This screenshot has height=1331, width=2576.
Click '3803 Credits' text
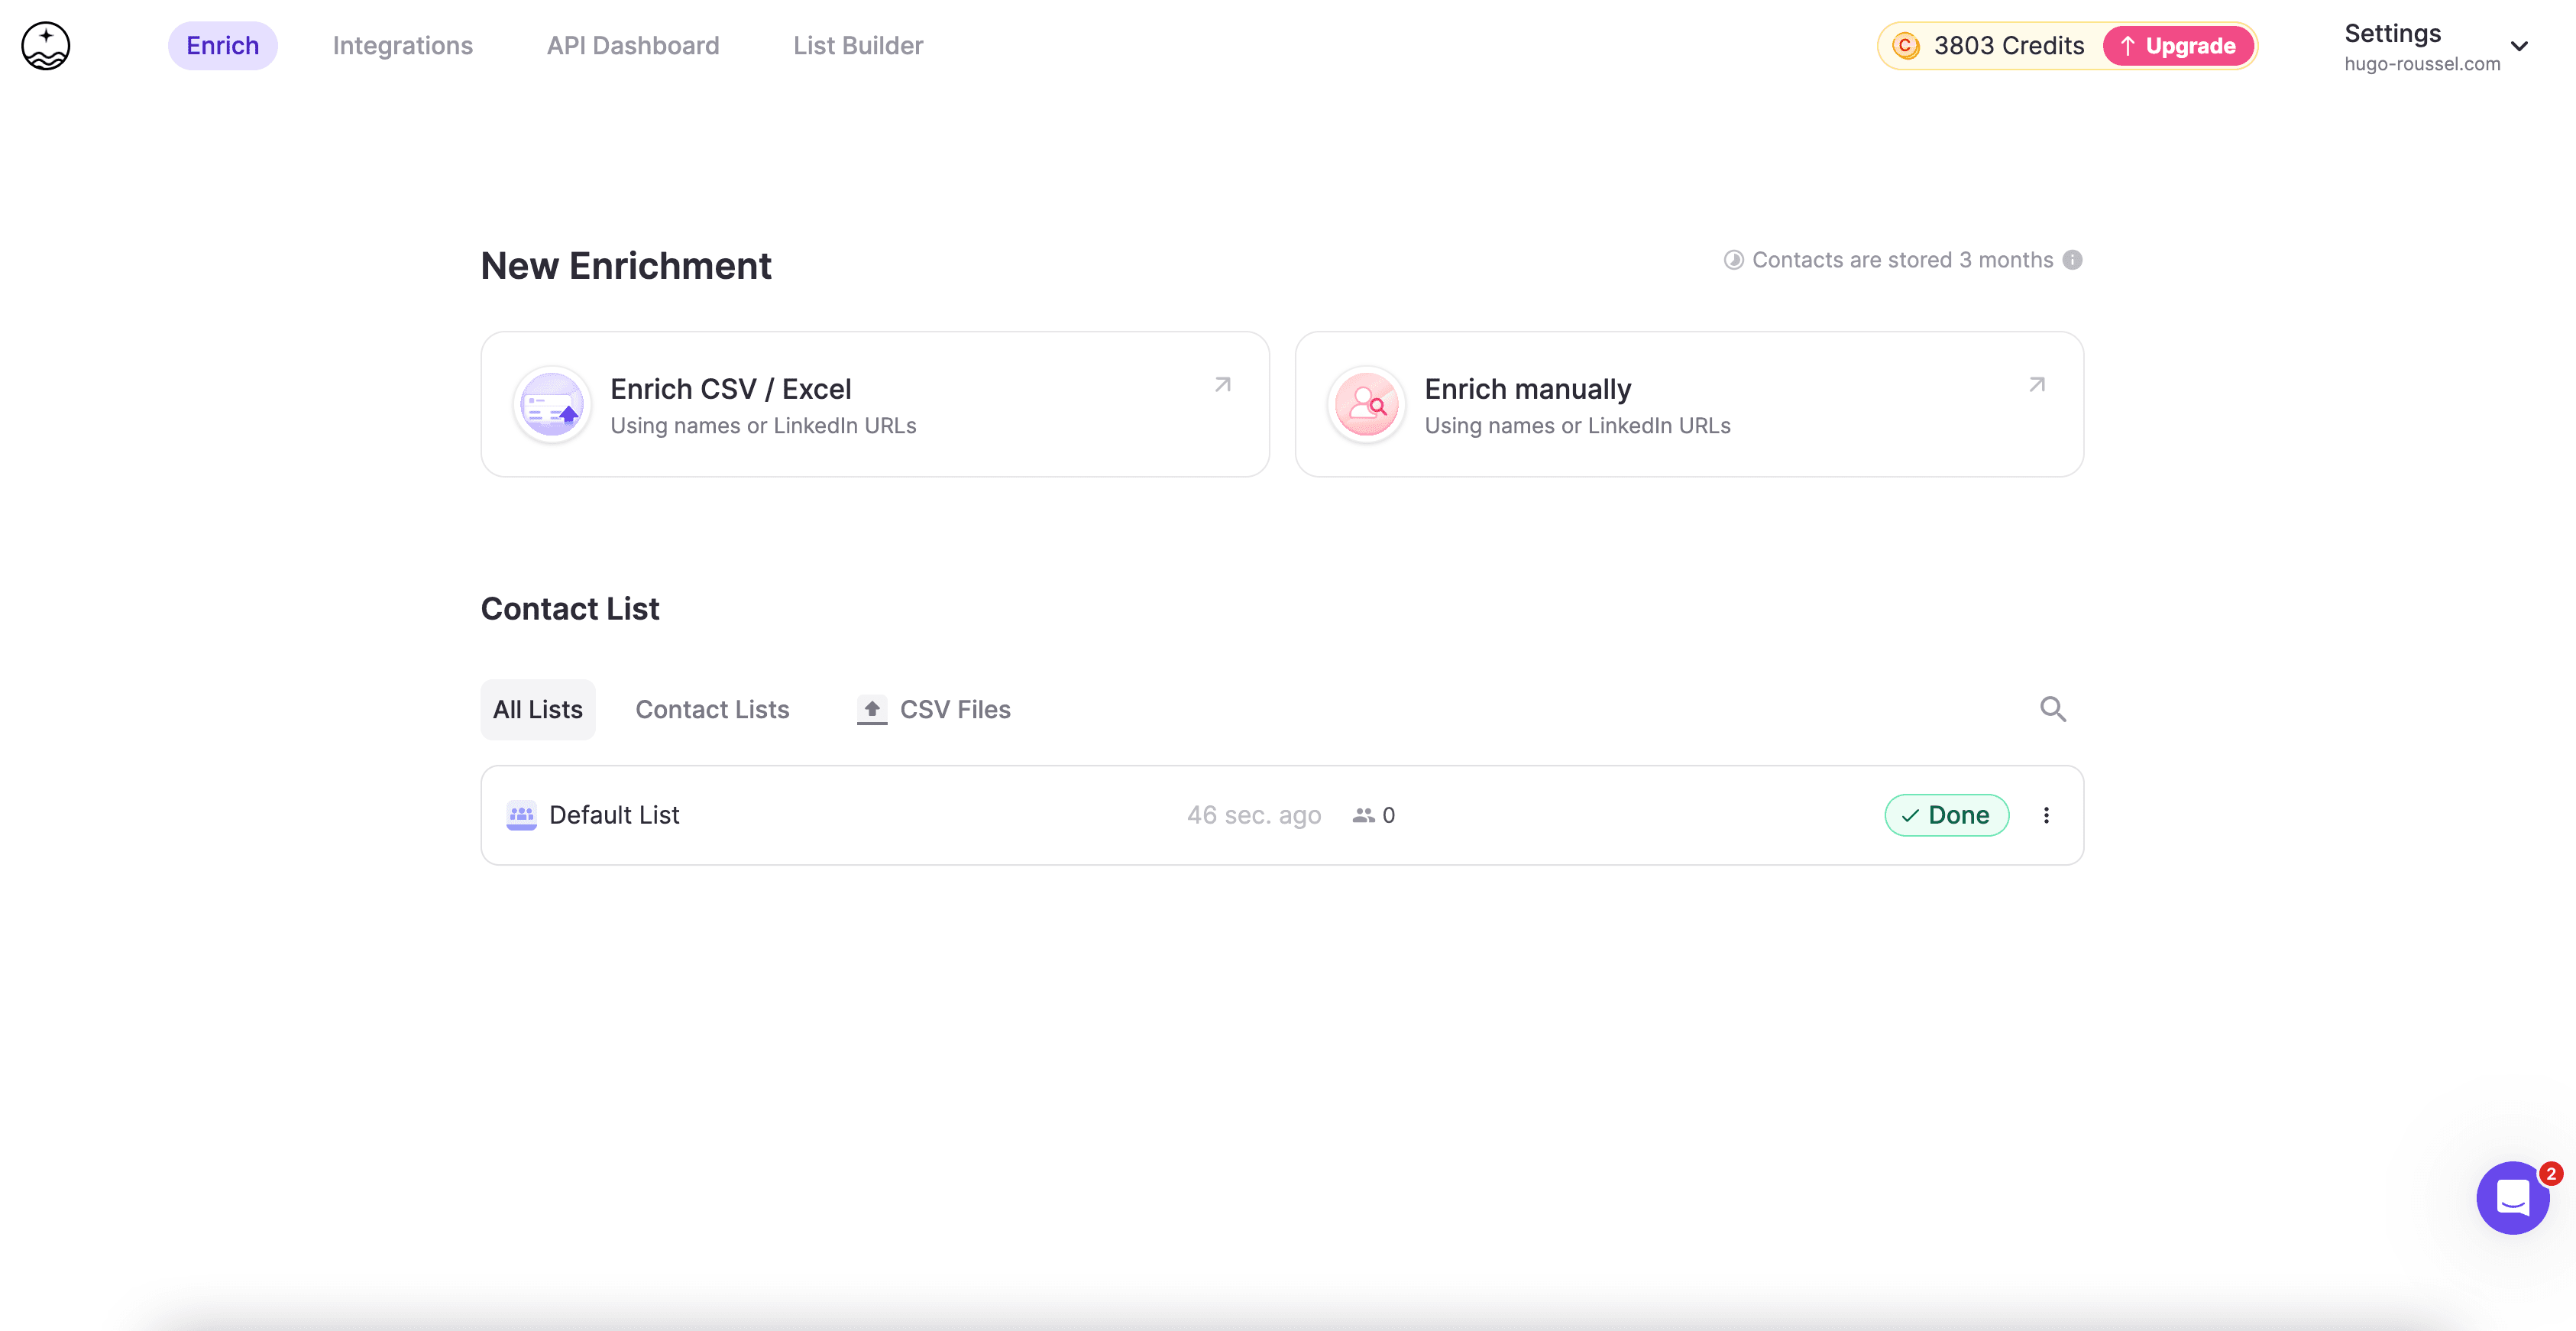(2009, 46)
